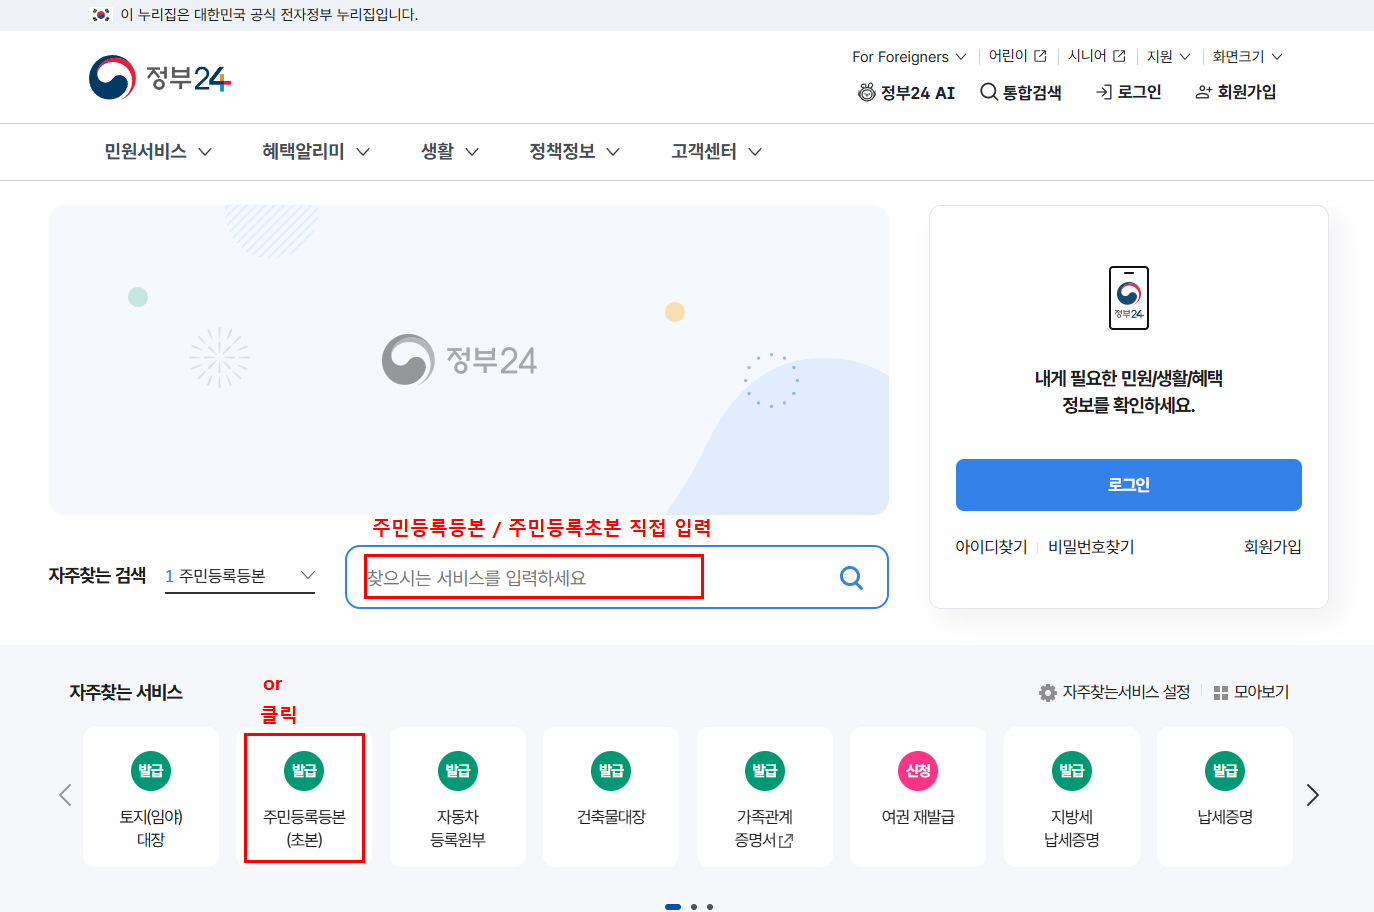
Task: Click next arrow of service carousel
Action: 1313,795
